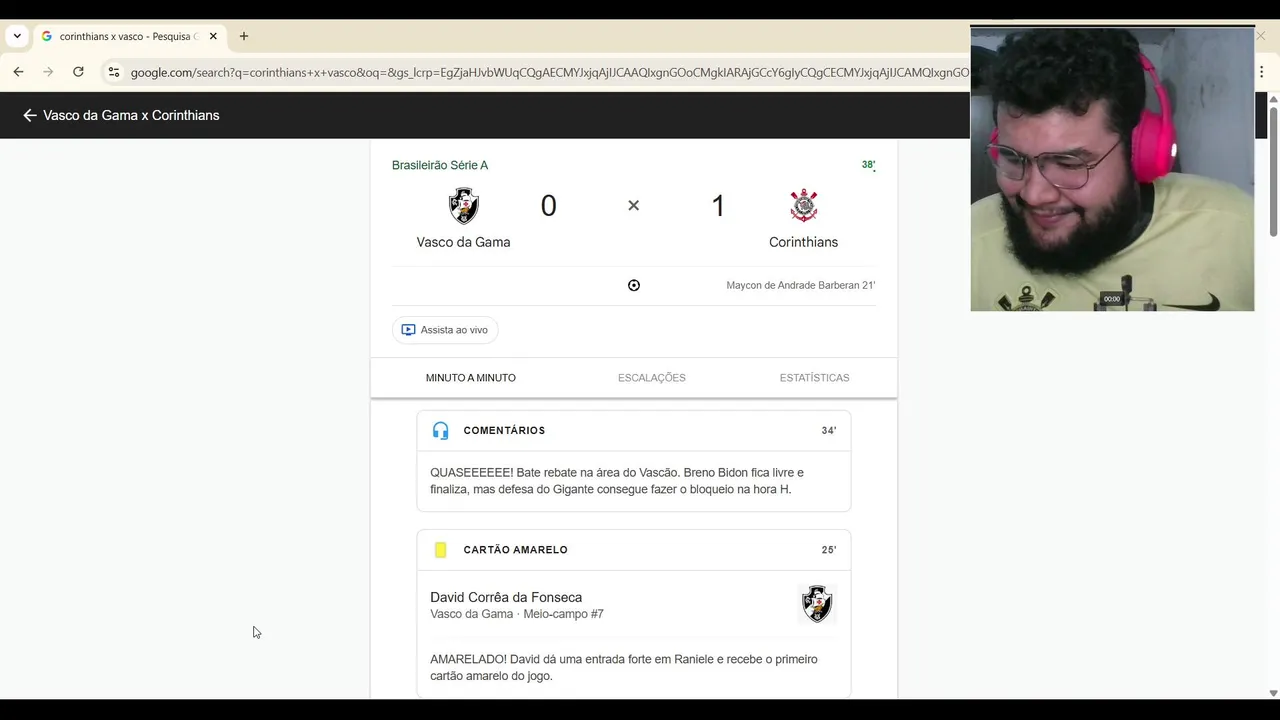Open a new browser tab
Screen dimensions: 1280x720
tap(244, 36)
